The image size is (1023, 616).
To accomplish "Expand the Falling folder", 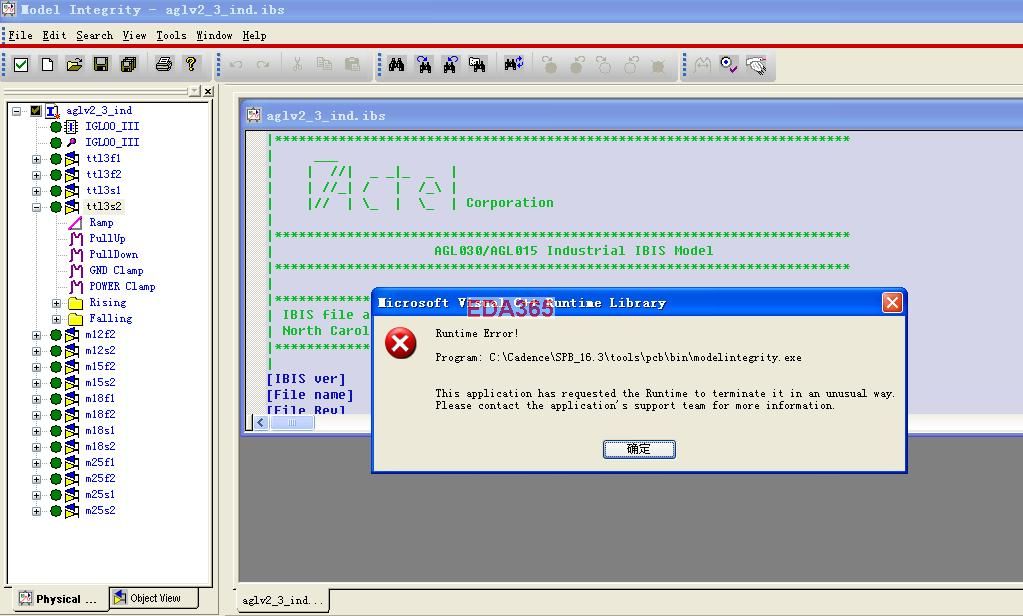I will tap(57, 319).
